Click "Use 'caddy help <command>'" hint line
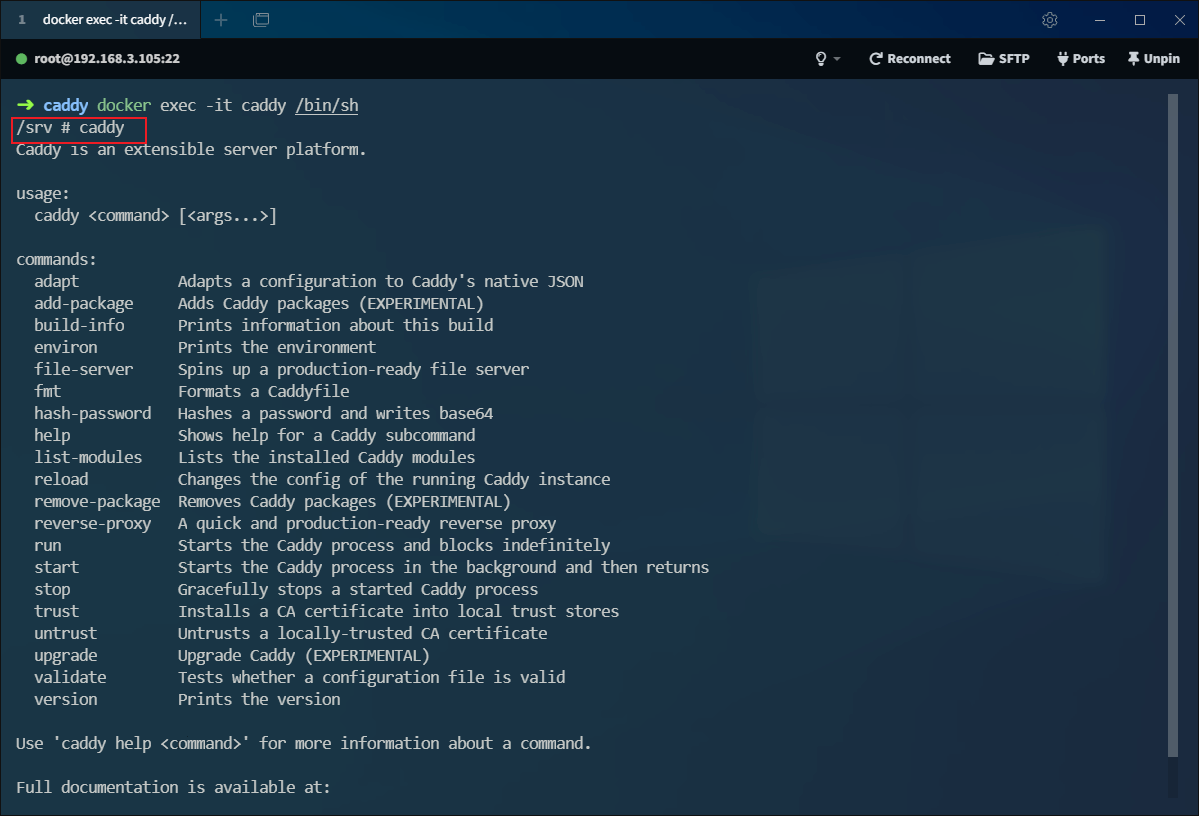The width and height of the screenshot is (1199, 816). (304, 744)
